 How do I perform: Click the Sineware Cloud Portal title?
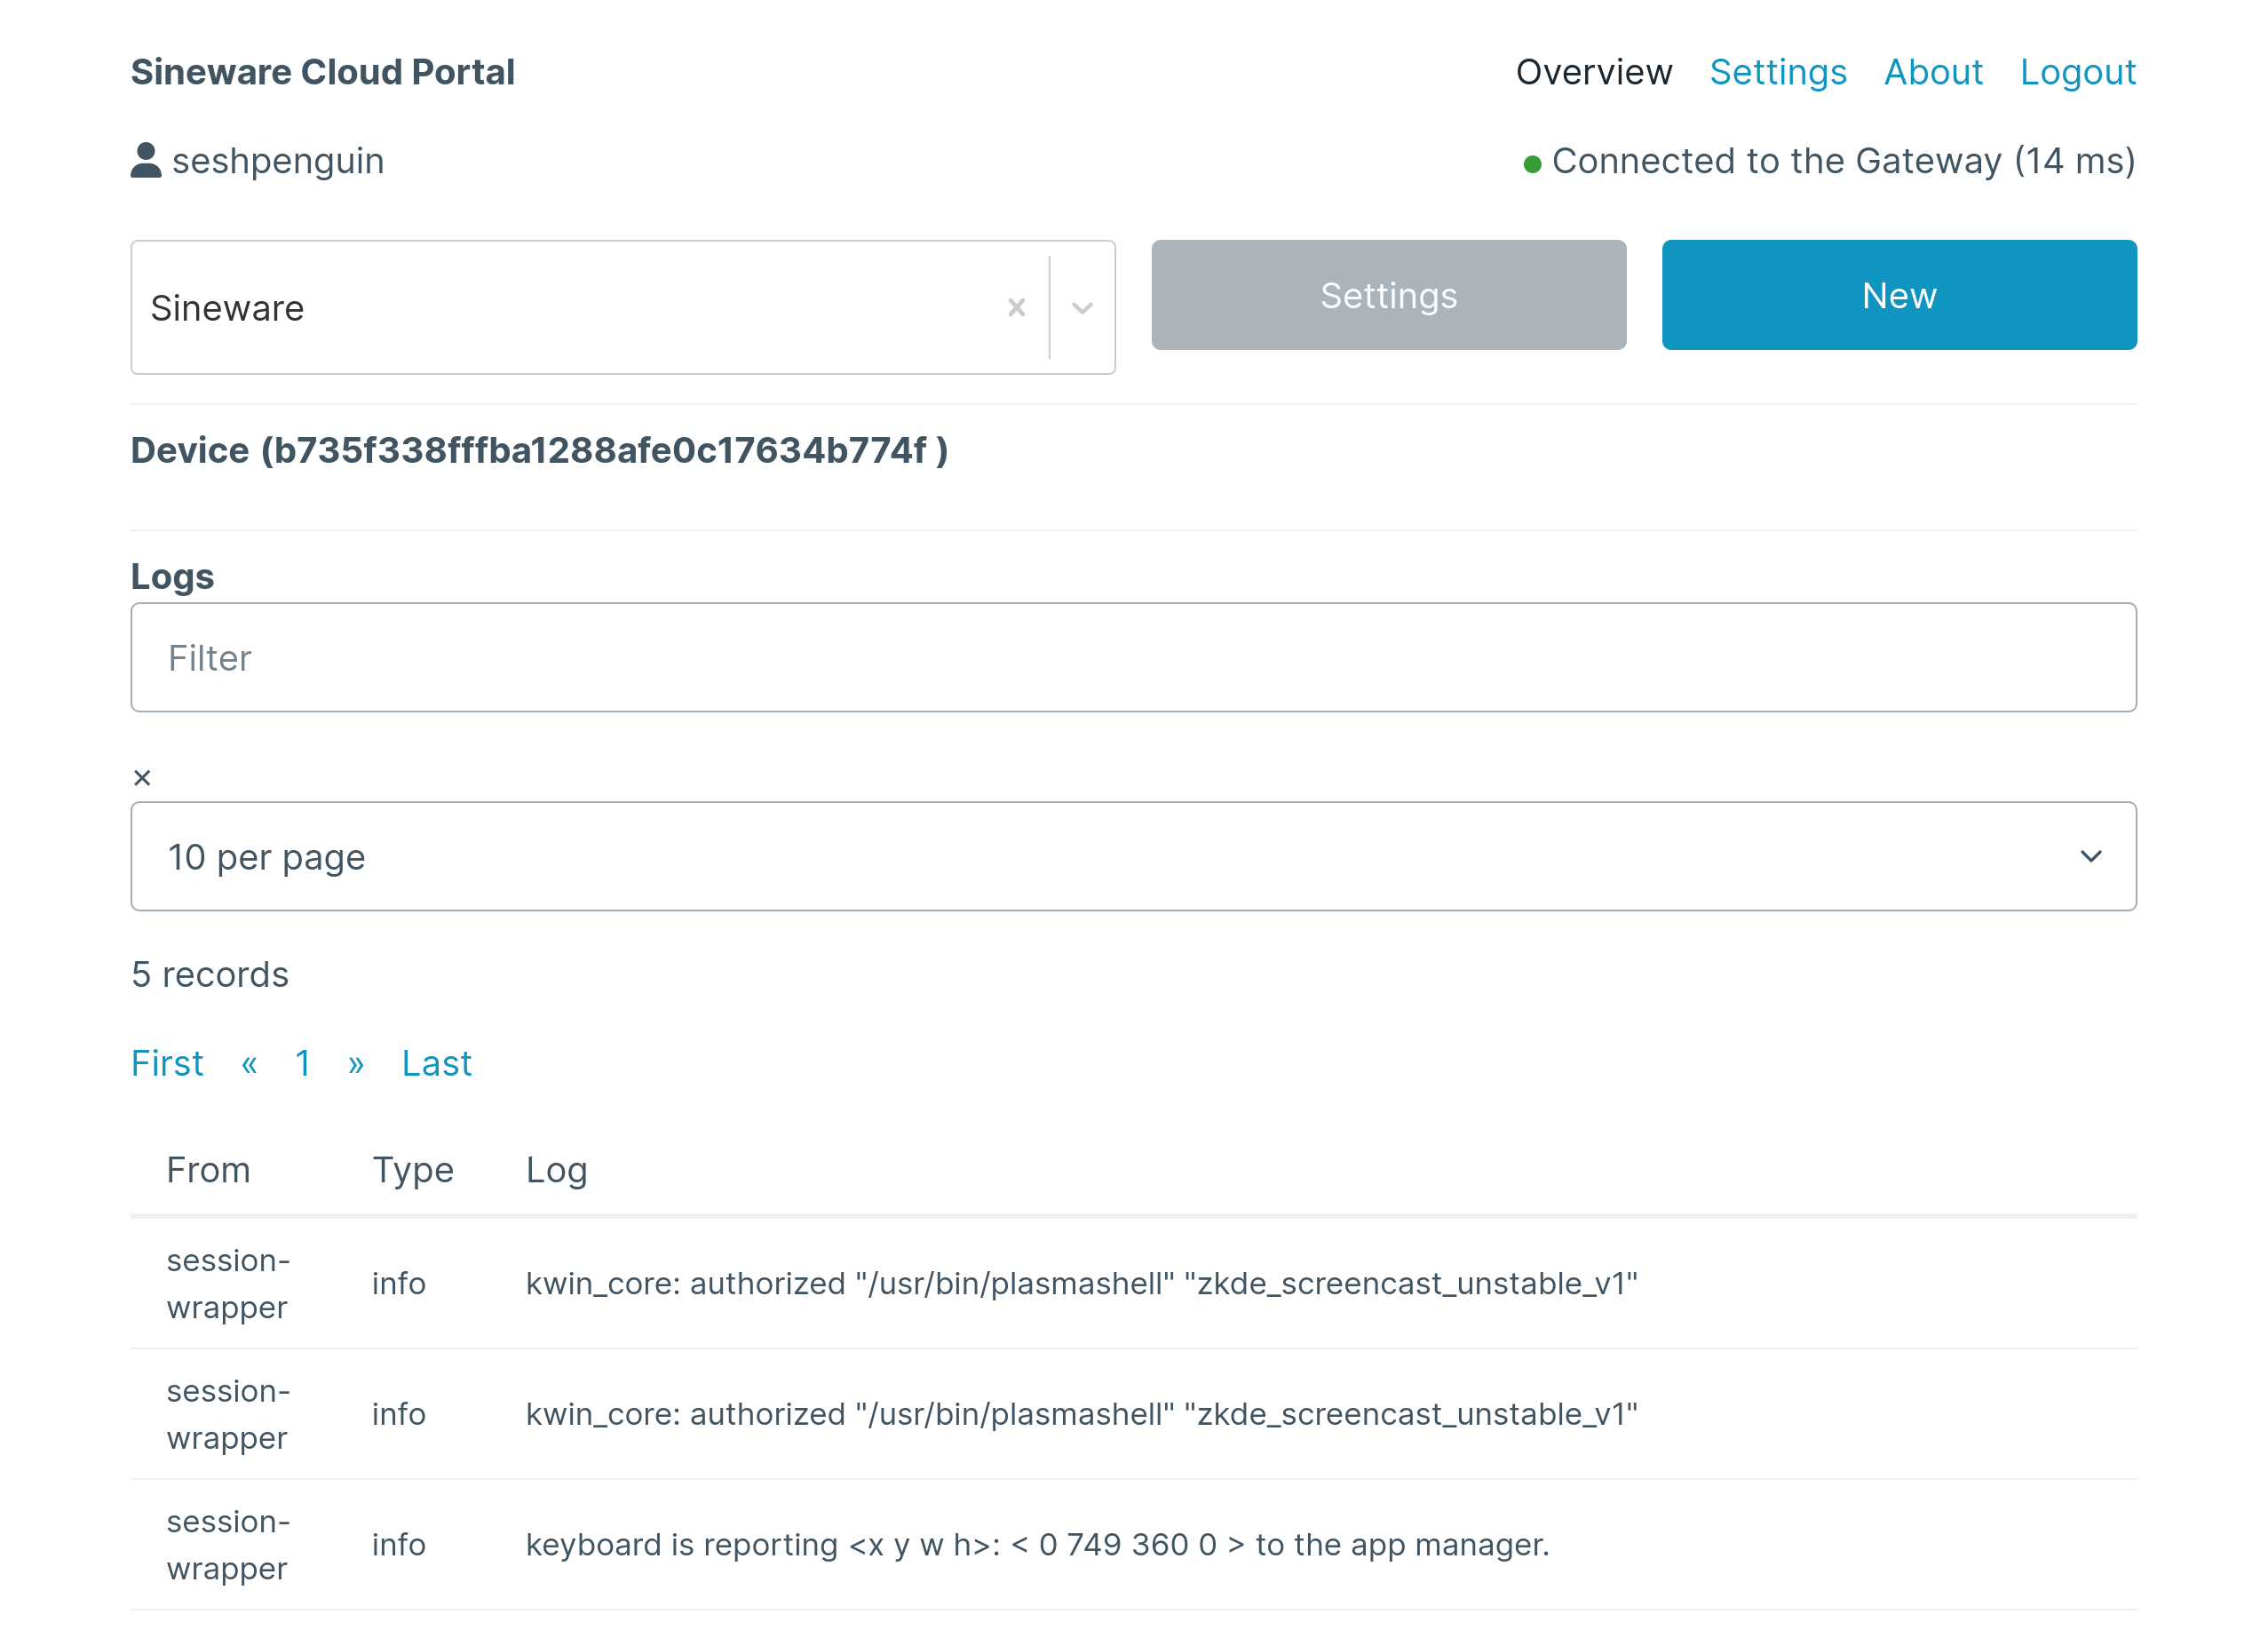click(x=322, y=72)
